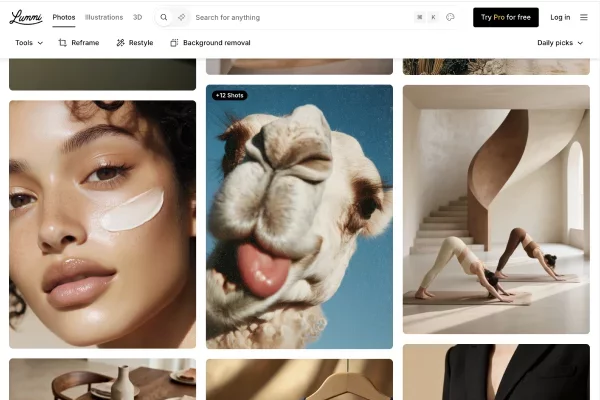Switch to the Illustrations tab
Viewport: 600px width, 400px height.
[104, 17]
